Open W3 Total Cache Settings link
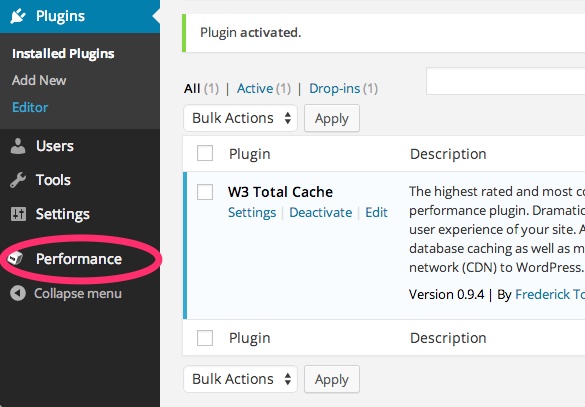This screenshot has height=407, width=585. coord(252,212)
